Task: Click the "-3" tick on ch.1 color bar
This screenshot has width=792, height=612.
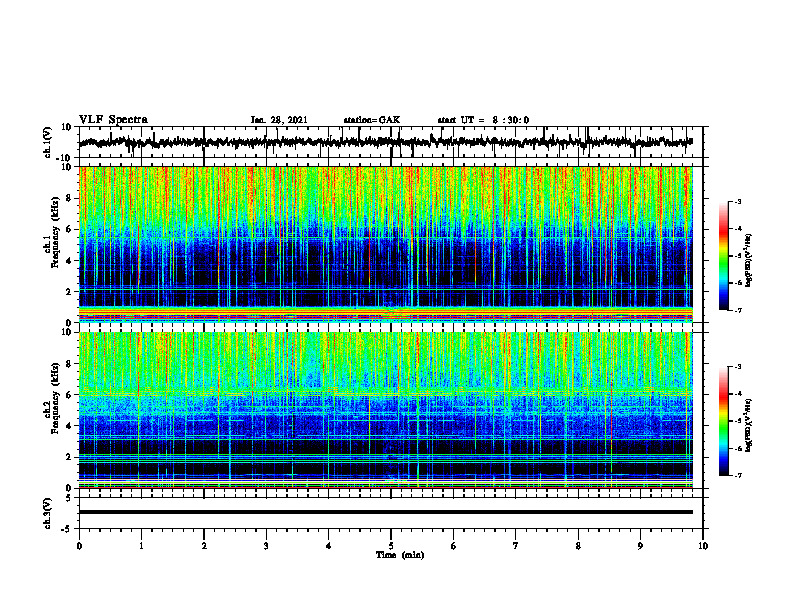Action: 738,202
